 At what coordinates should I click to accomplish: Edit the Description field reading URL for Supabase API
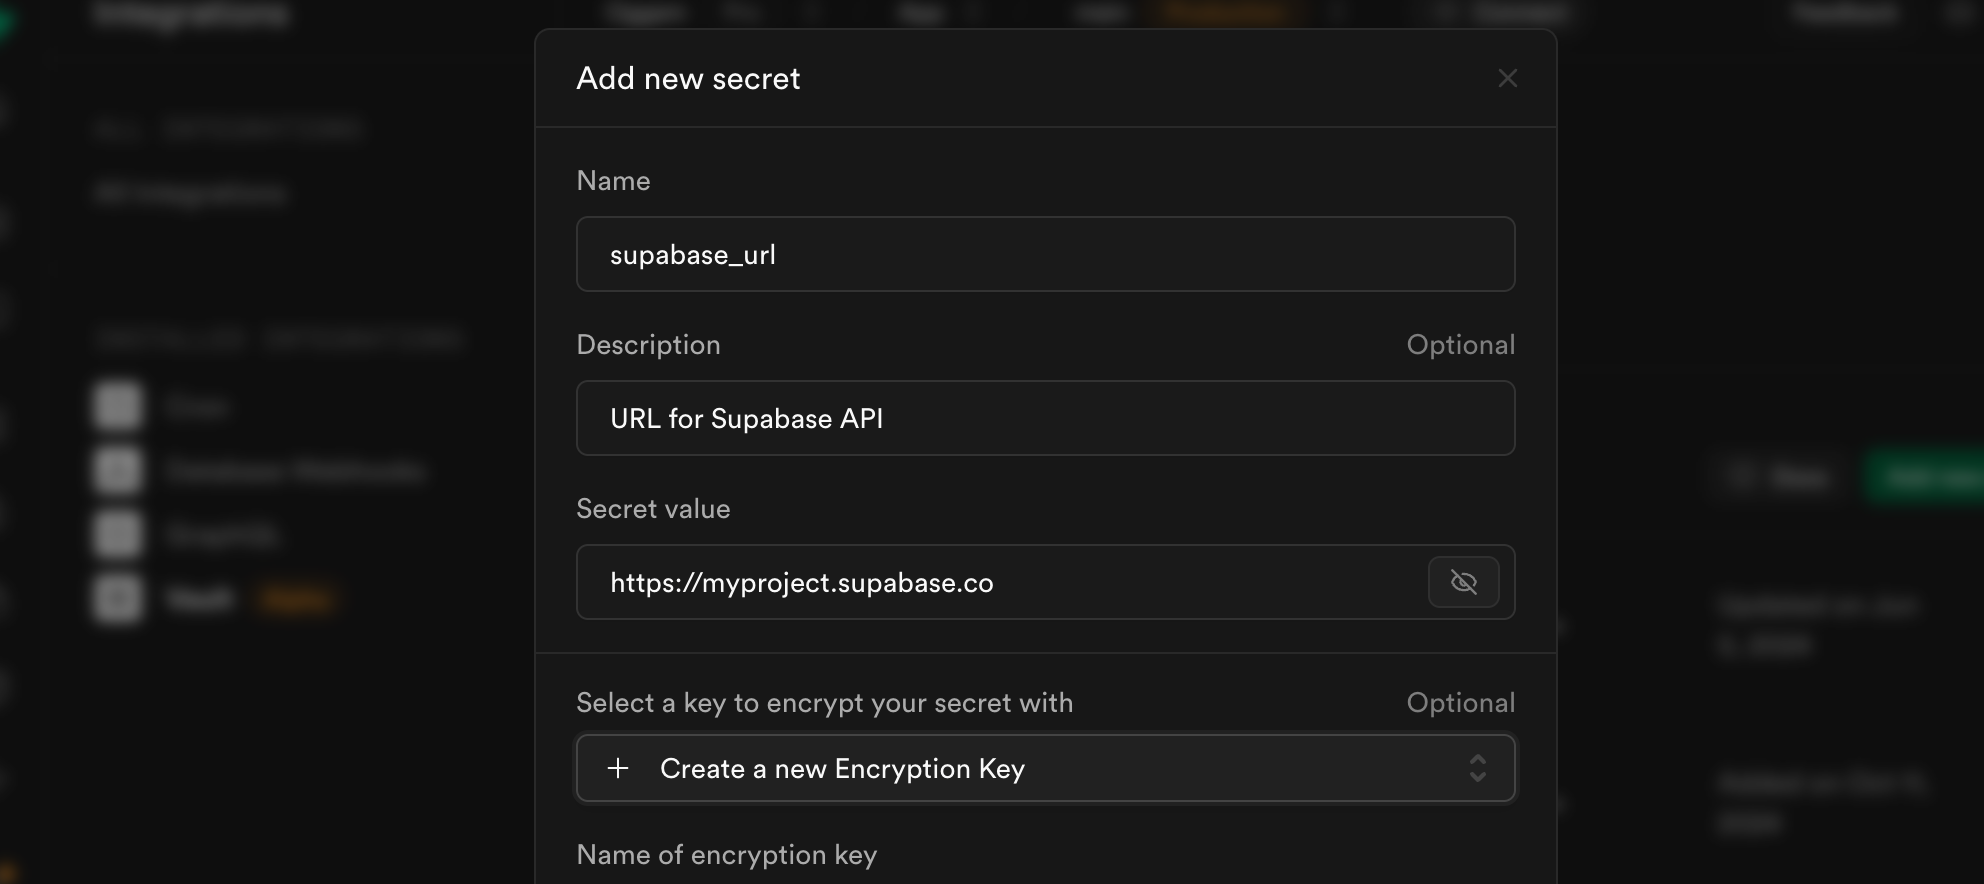click(1045, 418)
